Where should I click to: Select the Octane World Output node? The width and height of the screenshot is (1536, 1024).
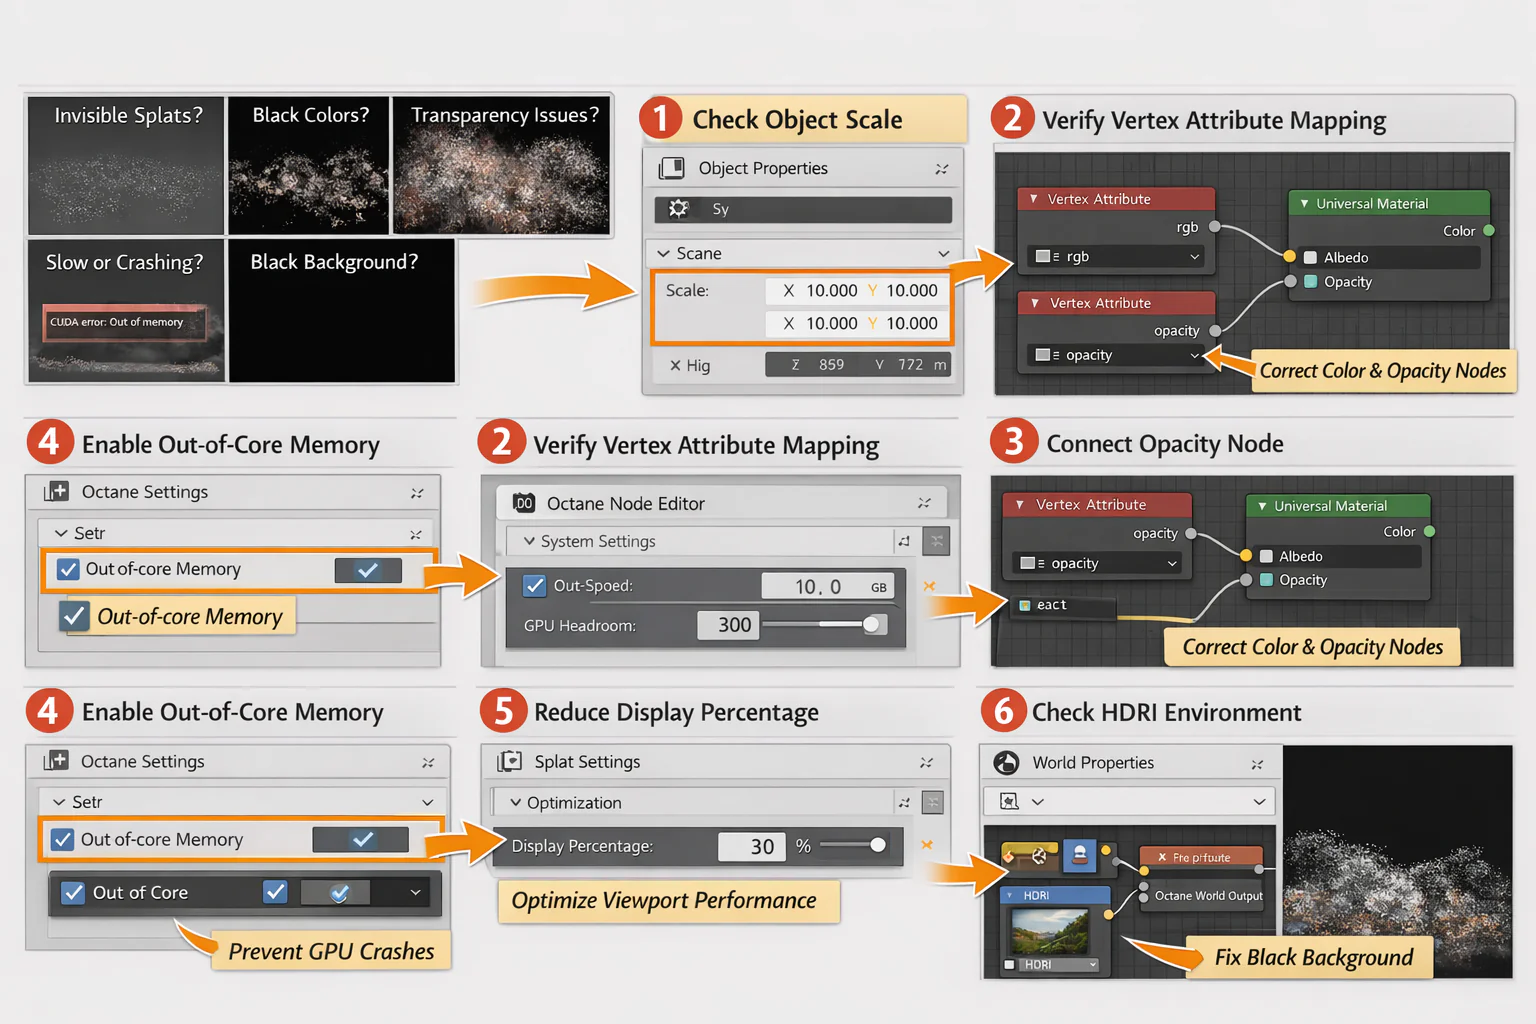1203,896
